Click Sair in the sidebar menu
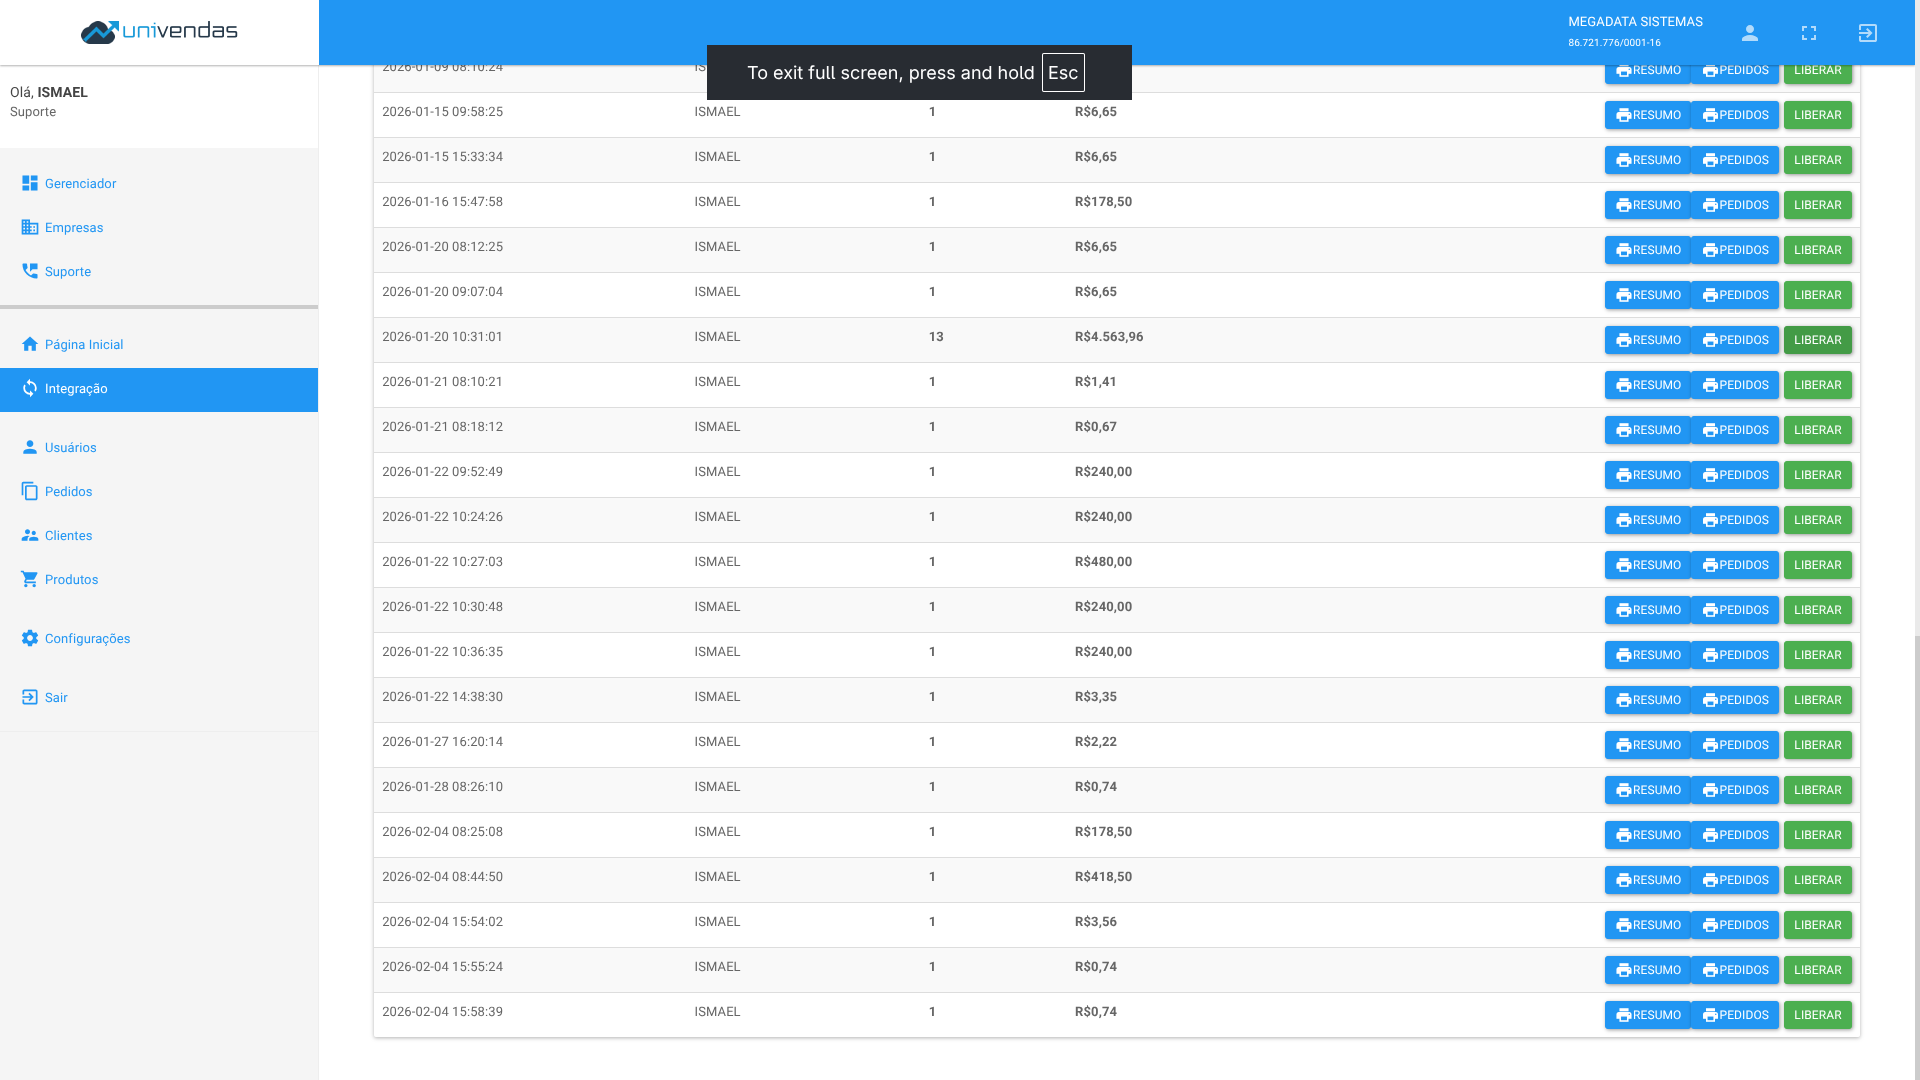1920x1080 pixels. click(56, 698)
